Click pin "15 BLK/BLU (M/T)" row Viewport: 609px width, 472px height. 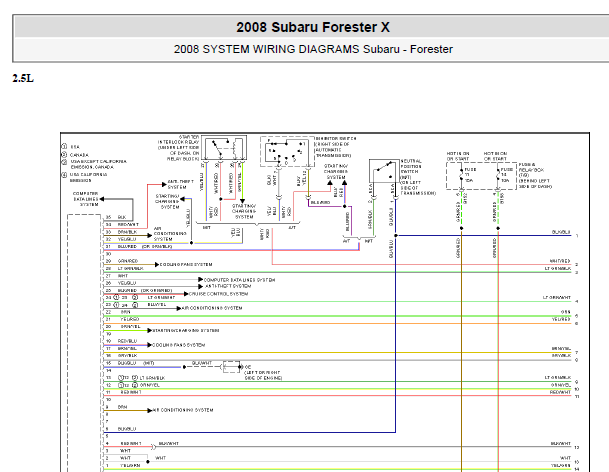[x=130, y=363]
